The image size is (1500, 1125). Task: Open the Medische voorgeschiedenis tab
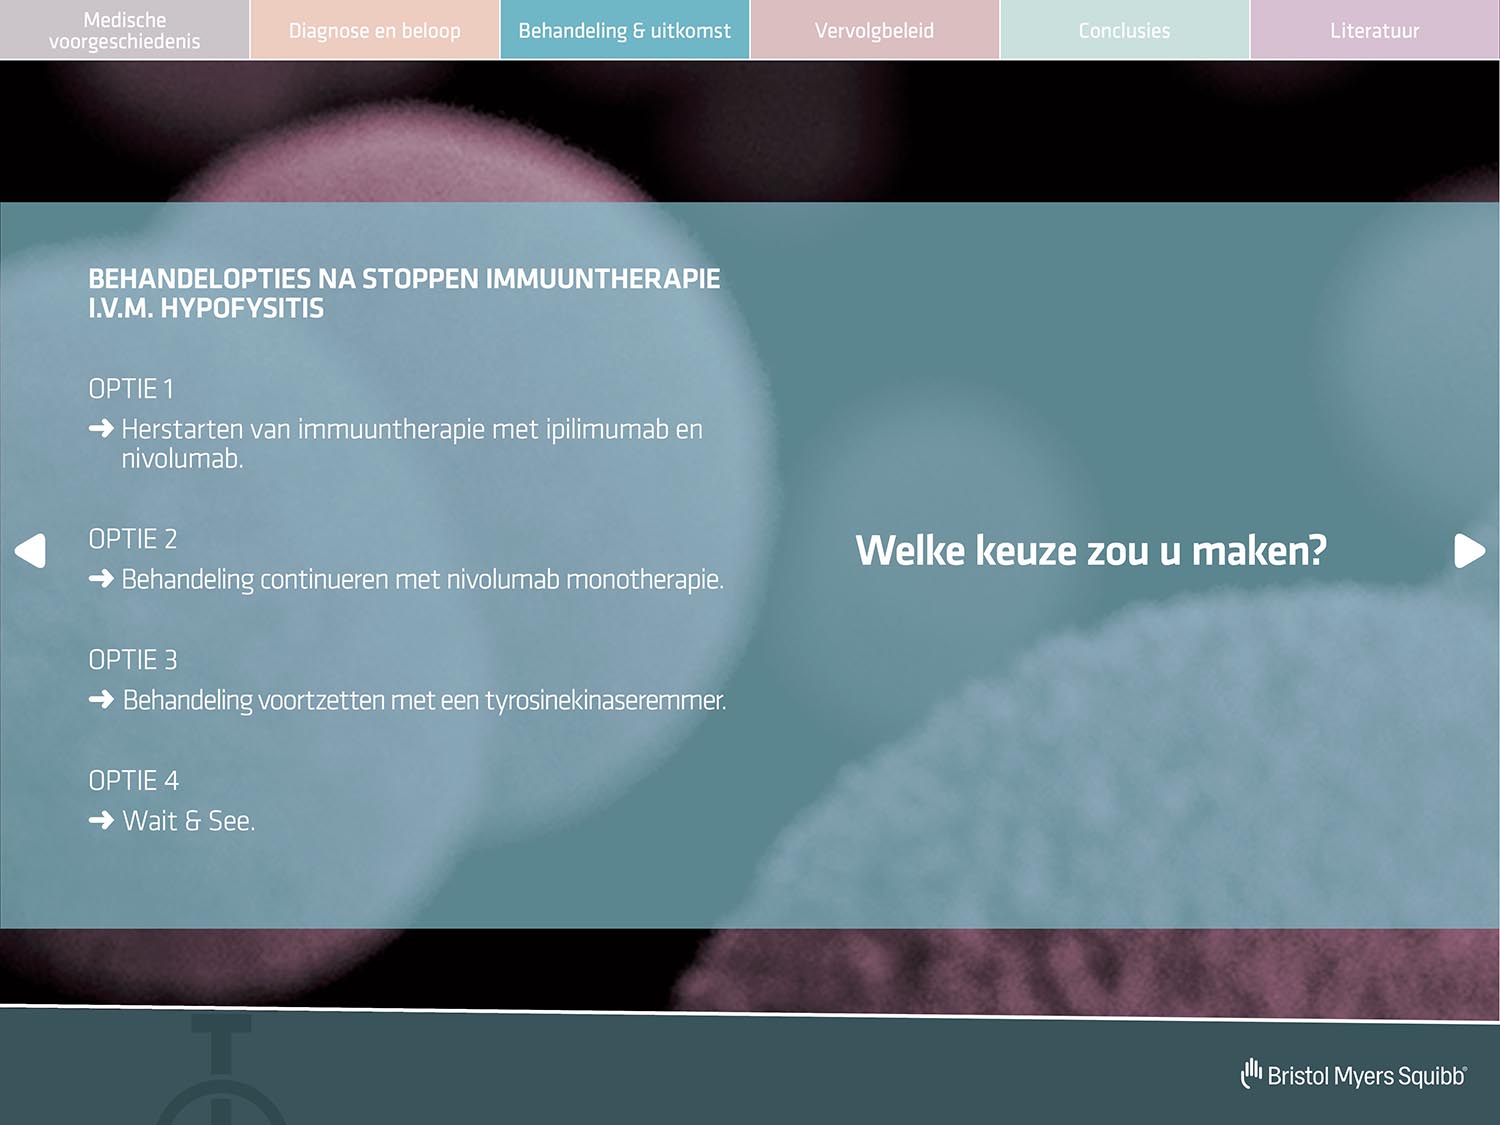pyautogui.click(x=124, y=30)
